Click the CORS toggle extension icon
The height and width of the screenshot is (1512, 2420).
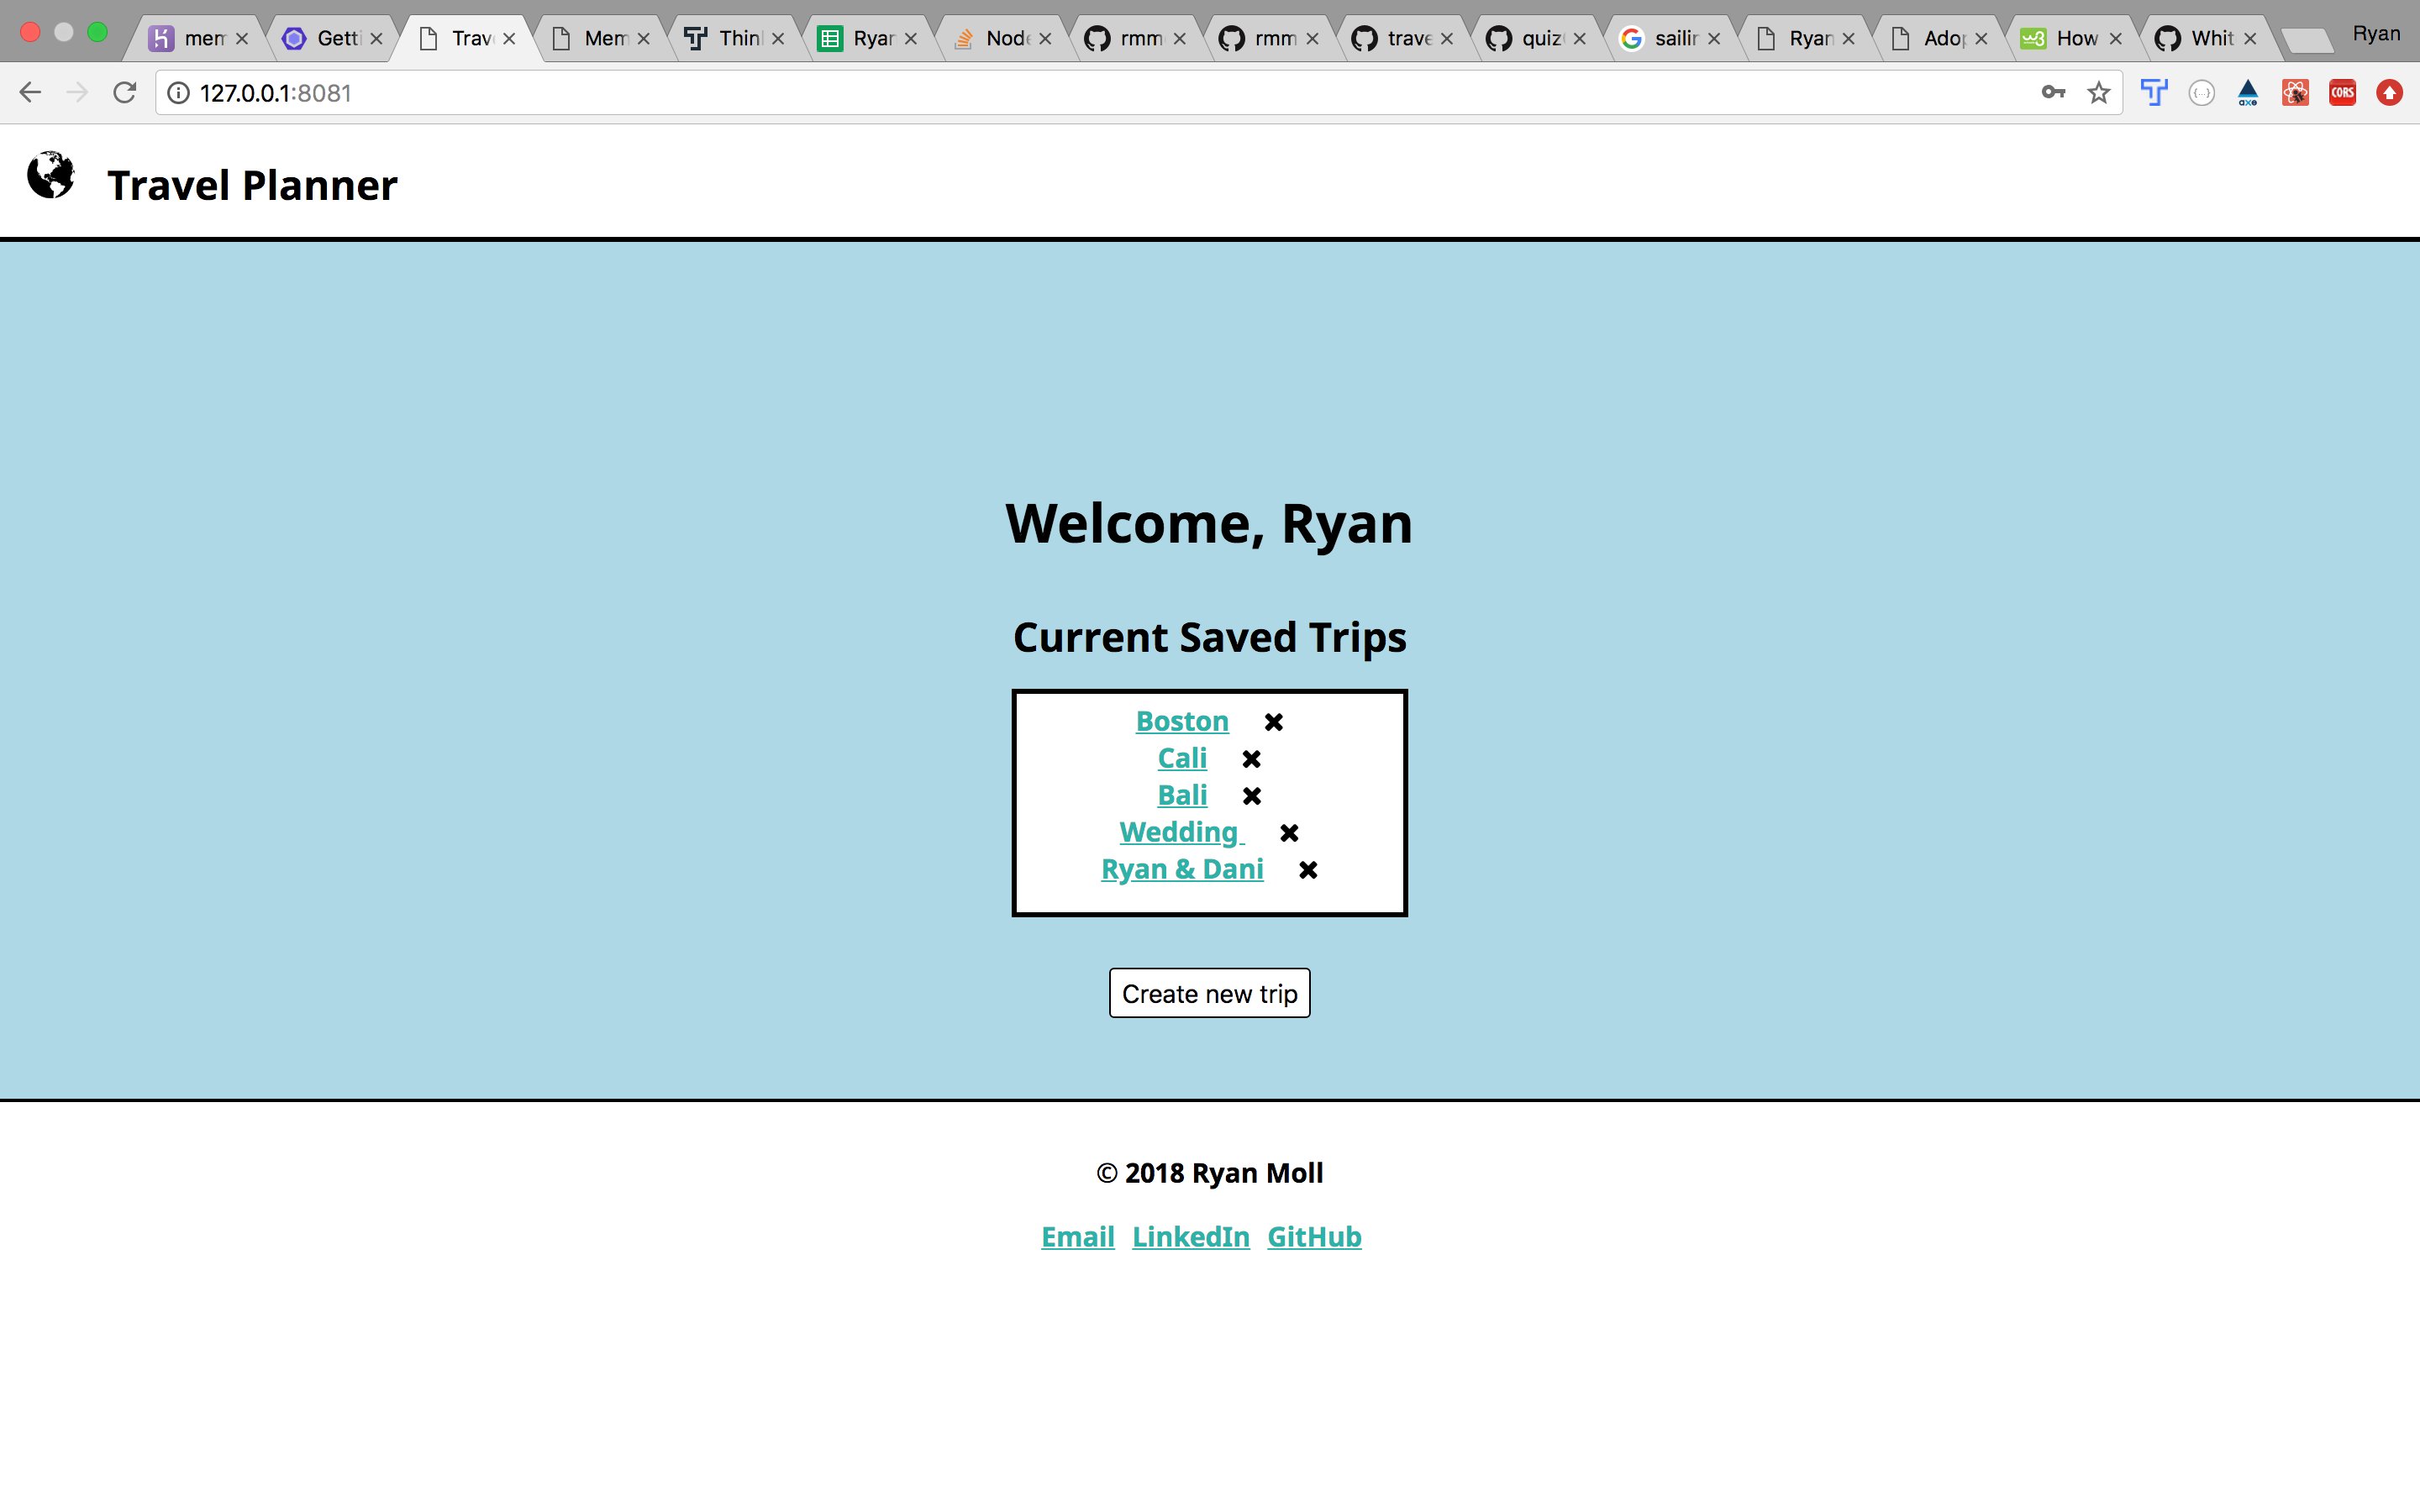[x=2341, y=92]
